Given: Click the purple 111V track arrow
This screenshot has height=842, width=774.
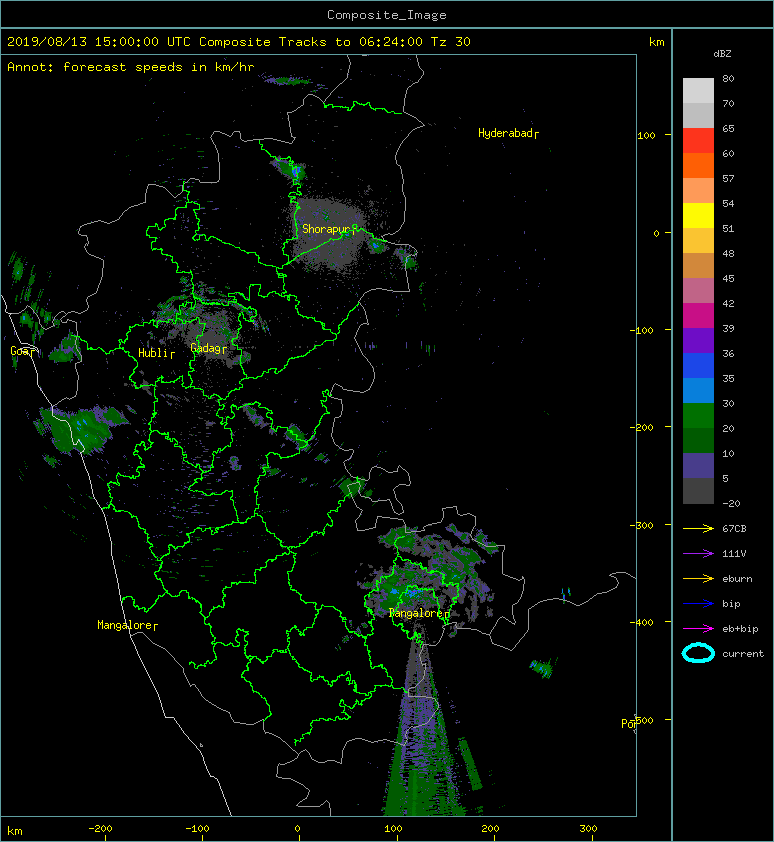Looking at the screenshot, I should point(698,554).
